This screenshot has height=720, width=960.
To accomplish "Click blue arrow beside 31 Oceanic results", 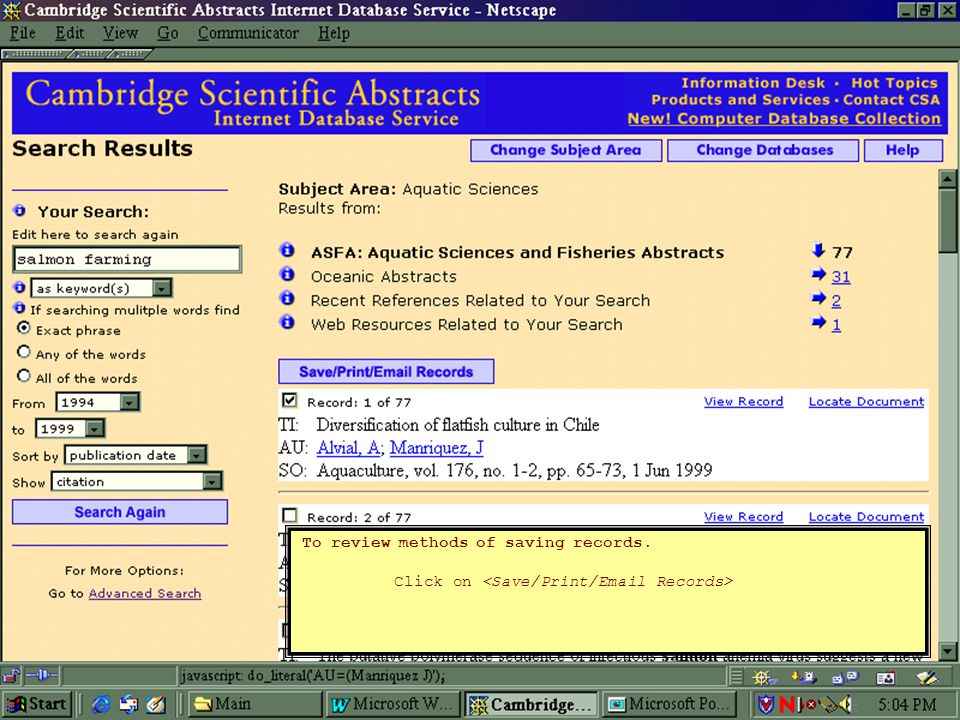I will tap(819, 274).
